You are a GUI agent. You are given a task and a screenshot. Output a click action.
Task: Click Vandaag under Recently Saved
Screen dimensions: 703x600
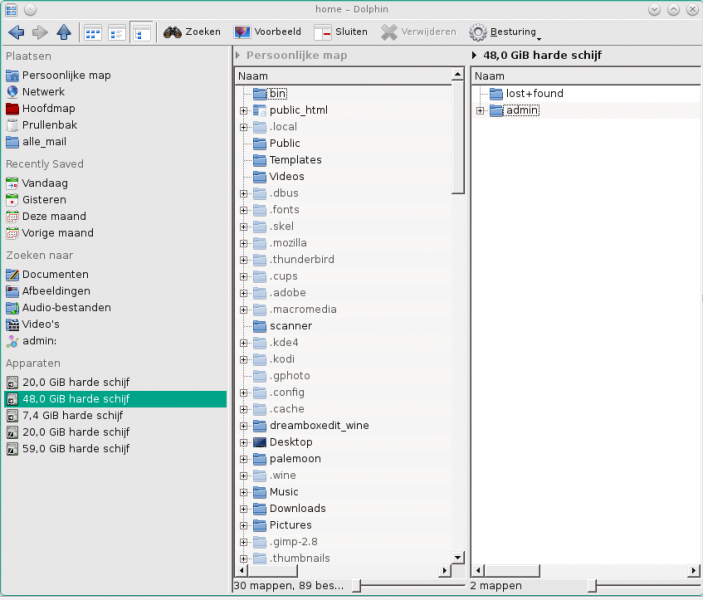click(45, 183)
